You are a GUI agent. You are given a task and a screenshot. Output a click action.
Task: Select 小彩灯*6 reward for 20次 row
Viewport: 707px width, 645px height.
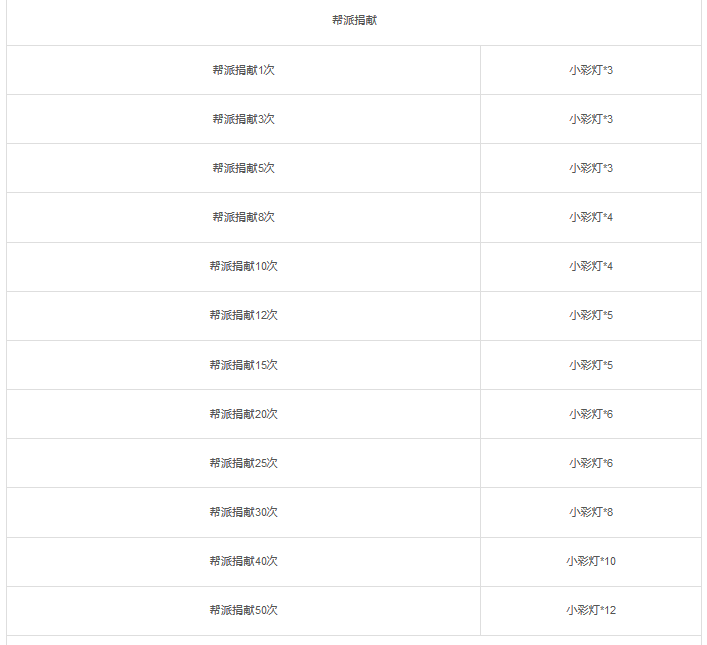591,414
